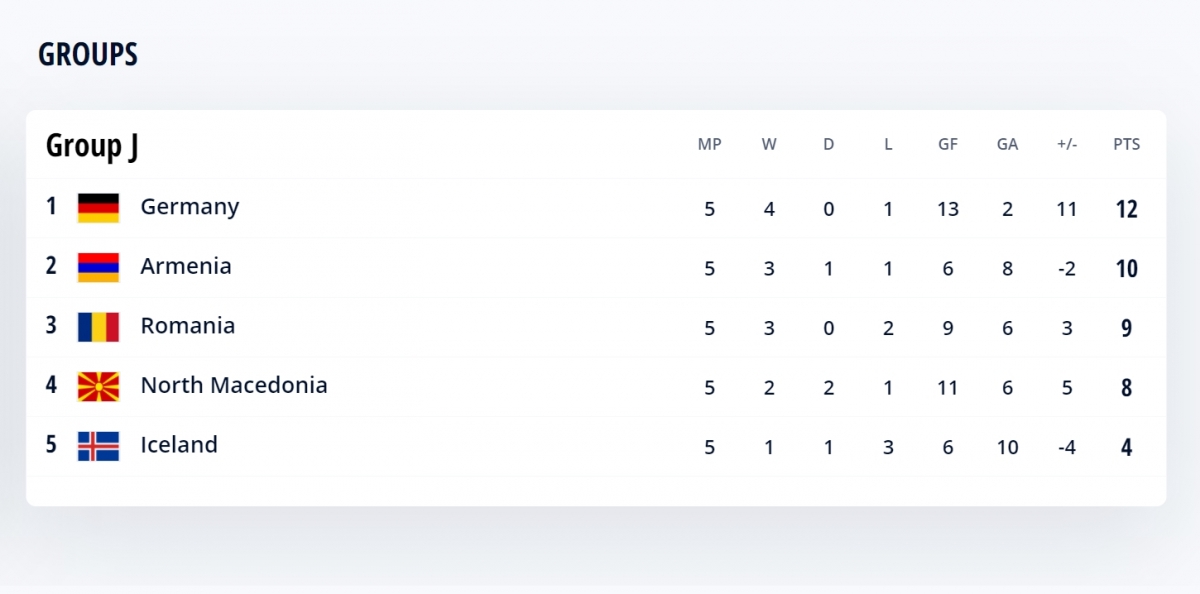Image resolution: width=1200 pixels, height=594 pixels.
Task: Click the Group J title
Action: click(x=92, y=146)
